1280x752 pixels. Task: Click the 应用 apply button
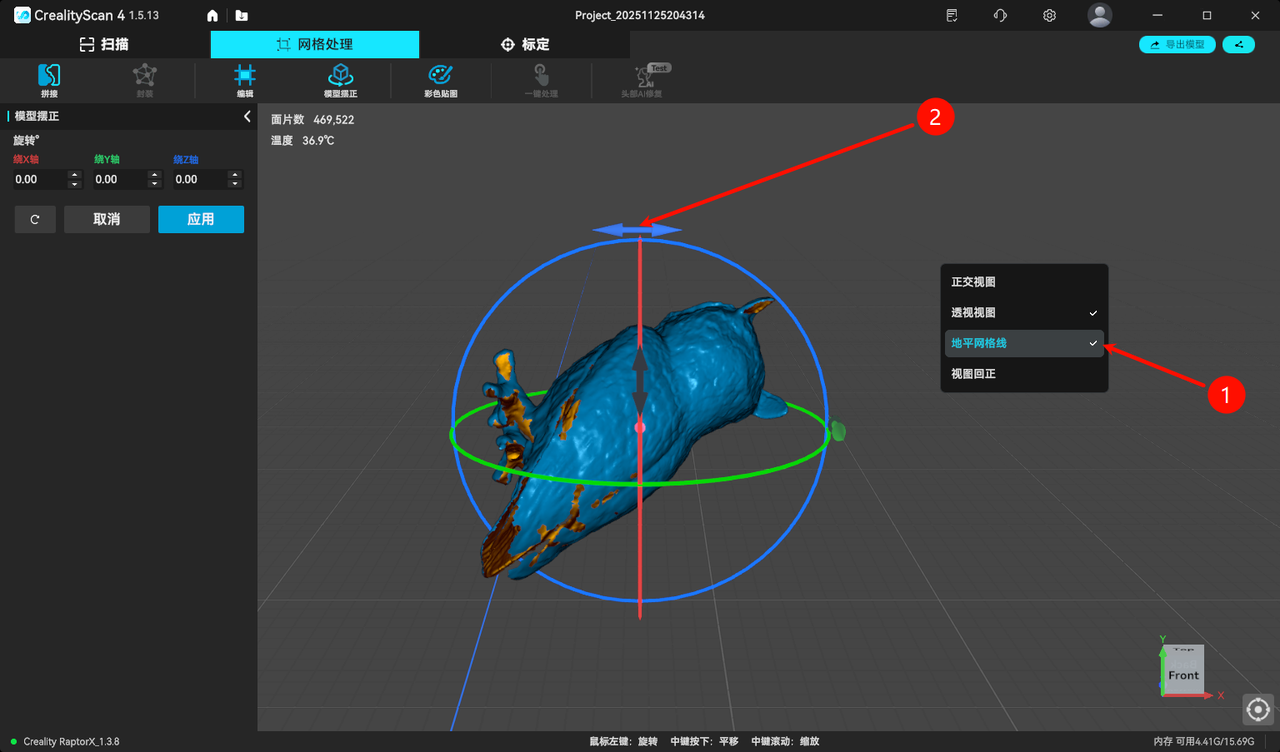(x=200, y=219)
